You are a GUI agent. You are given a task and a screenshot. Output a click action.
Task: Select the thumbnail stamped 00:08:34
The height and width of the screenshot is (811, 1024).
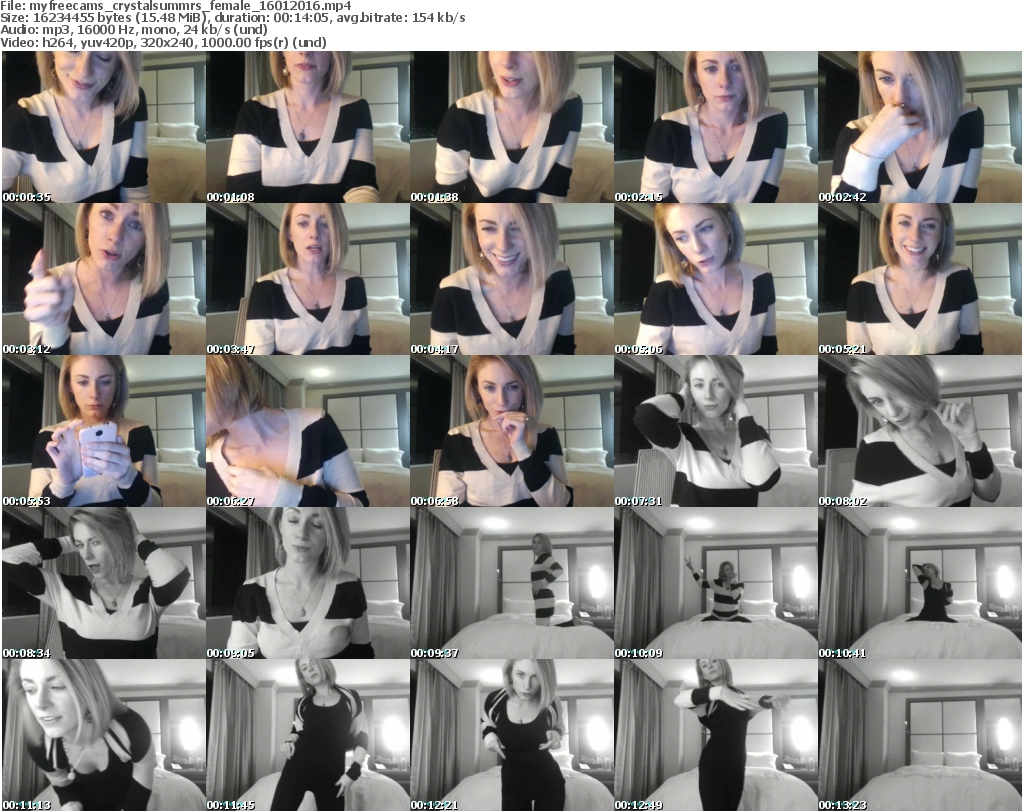pyautogui.click(x=104, y=584)
